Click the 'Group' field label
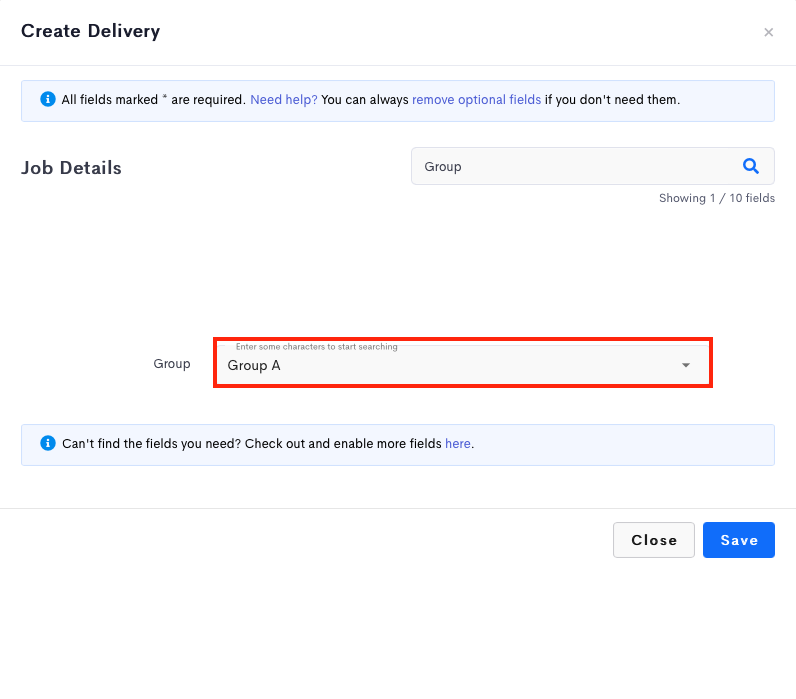The image size is (796, 699). pyautogui.click(x=172, y=364)
